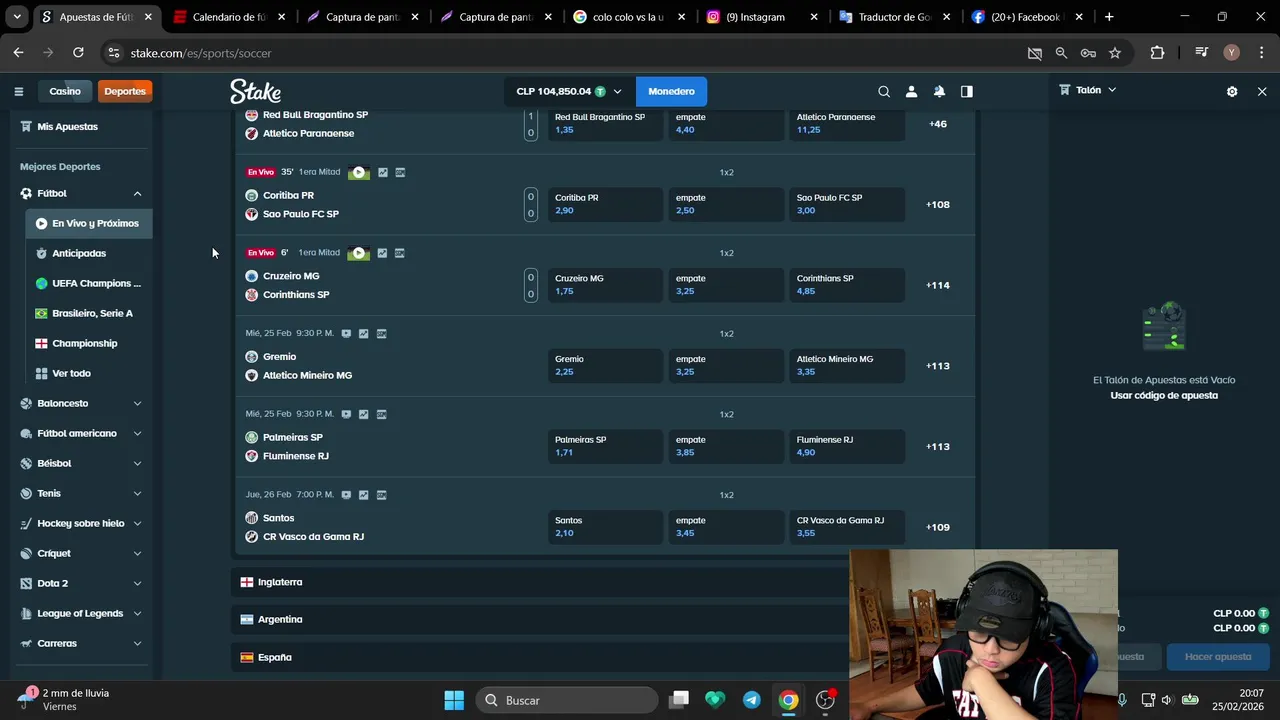Open the search magnifier icon in Stake header
This screenshot has height=720, width=1280.
point(884,91)
